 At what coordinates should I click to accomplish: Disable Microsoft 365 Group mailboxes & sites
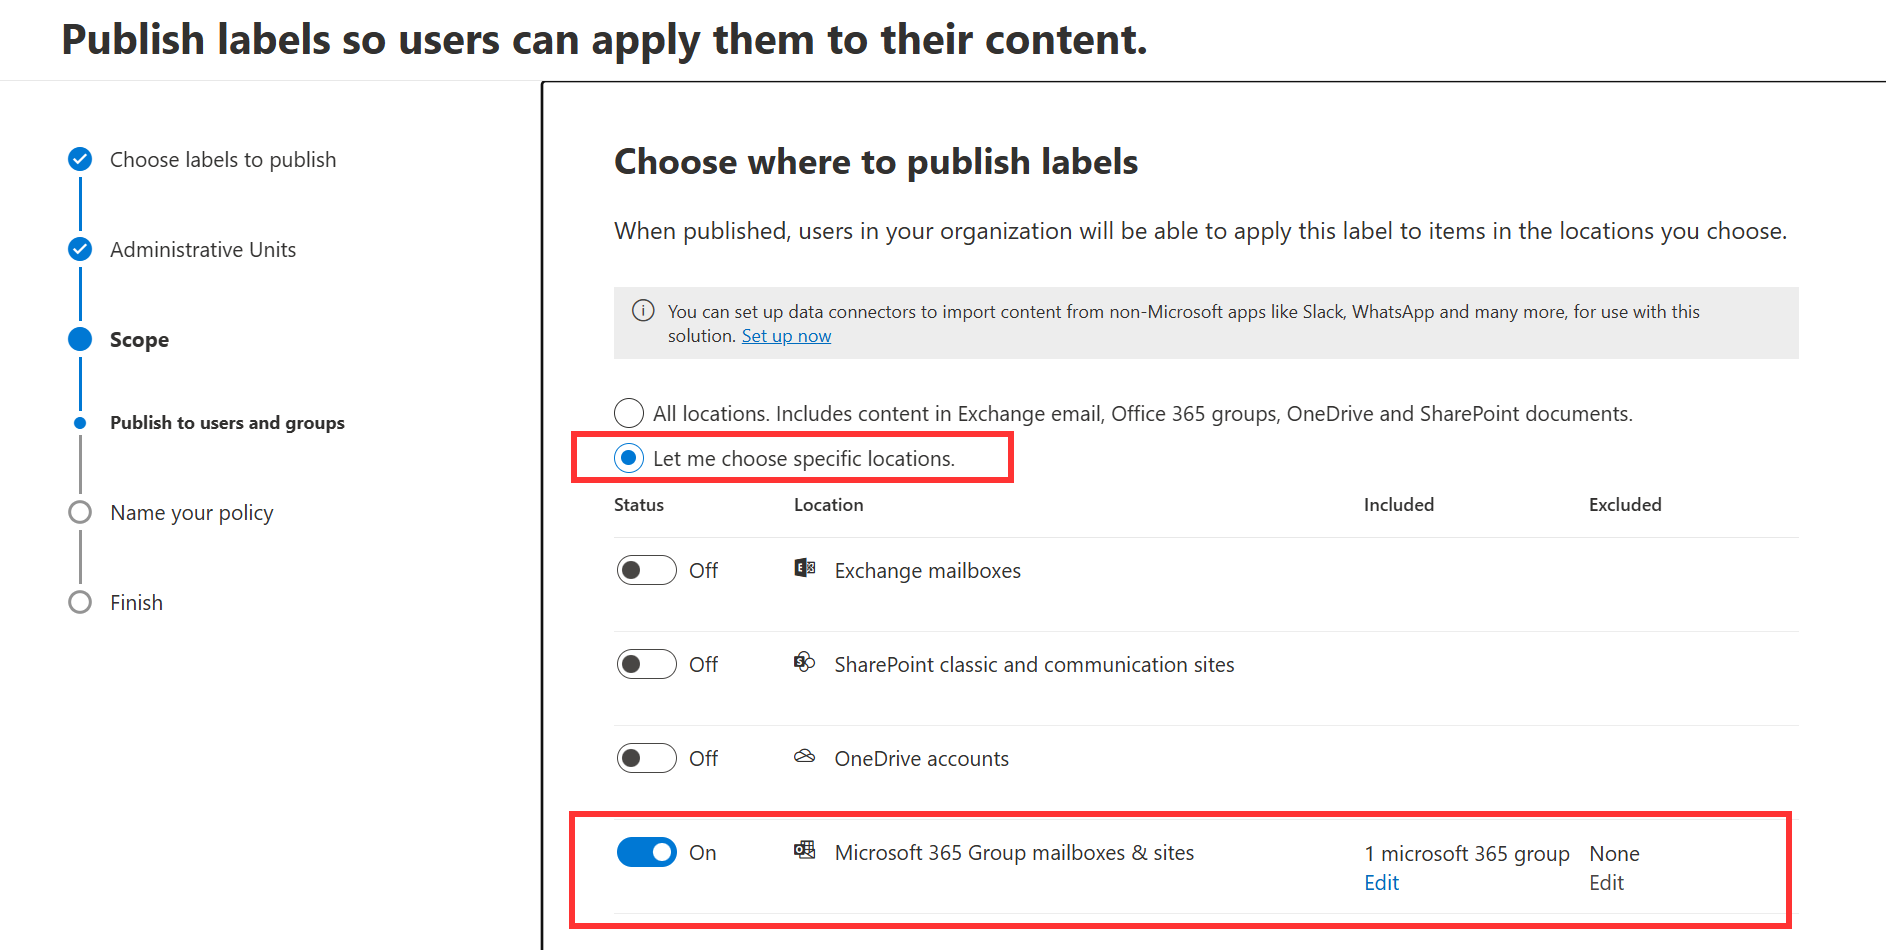click(x=646, y=852)
